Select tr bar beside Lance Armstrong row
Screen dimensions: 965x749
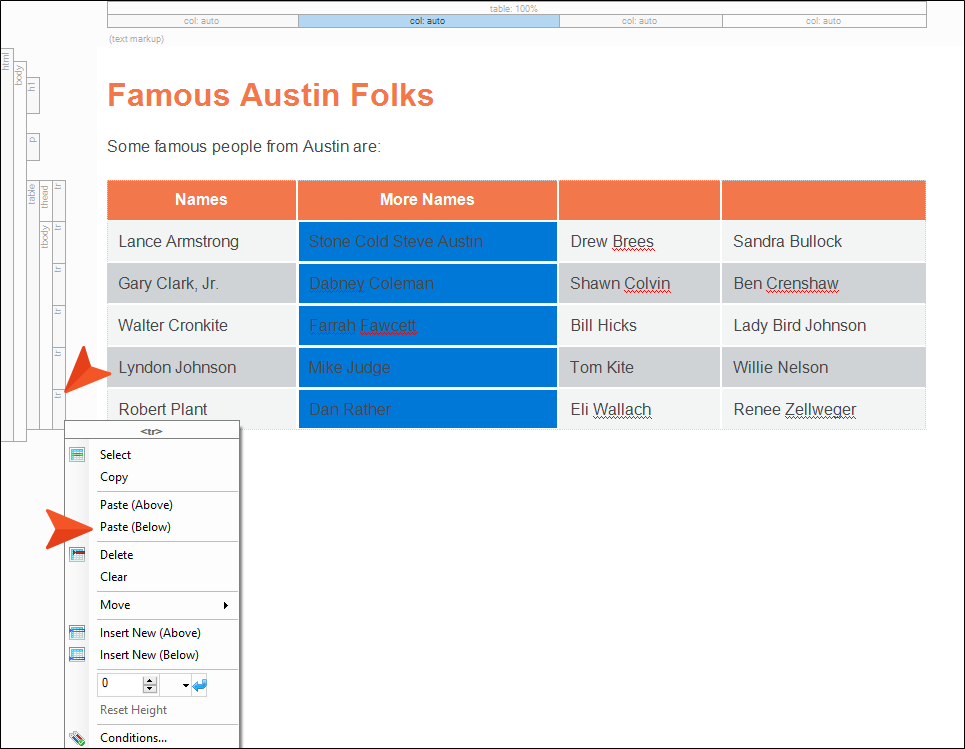click(x=59, y=242)
